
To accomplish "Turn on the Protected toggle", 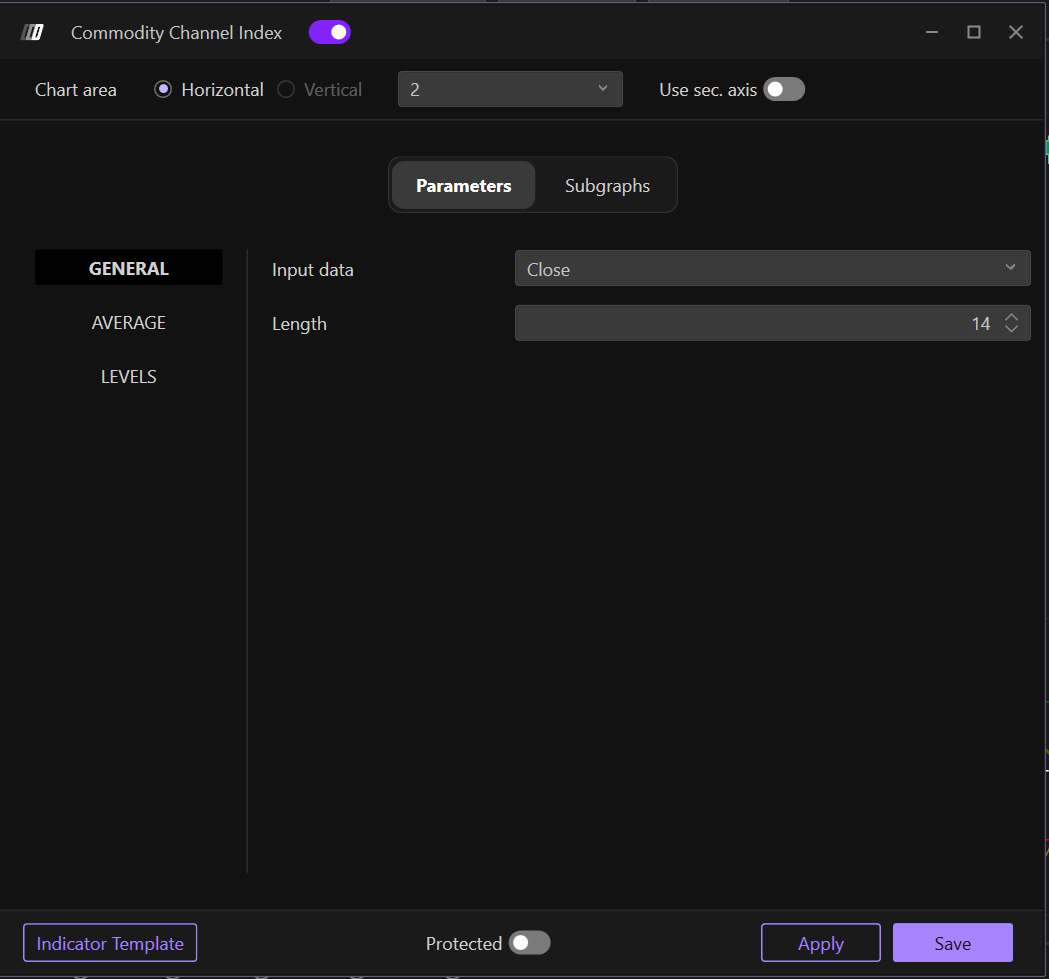I will 529,943.
